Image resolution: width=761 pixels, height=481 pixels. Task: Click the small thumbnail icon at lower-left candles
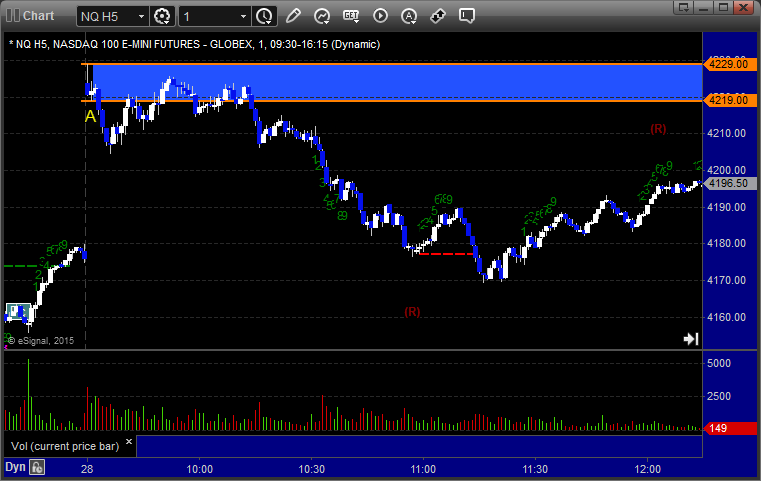tap(18, 312)
